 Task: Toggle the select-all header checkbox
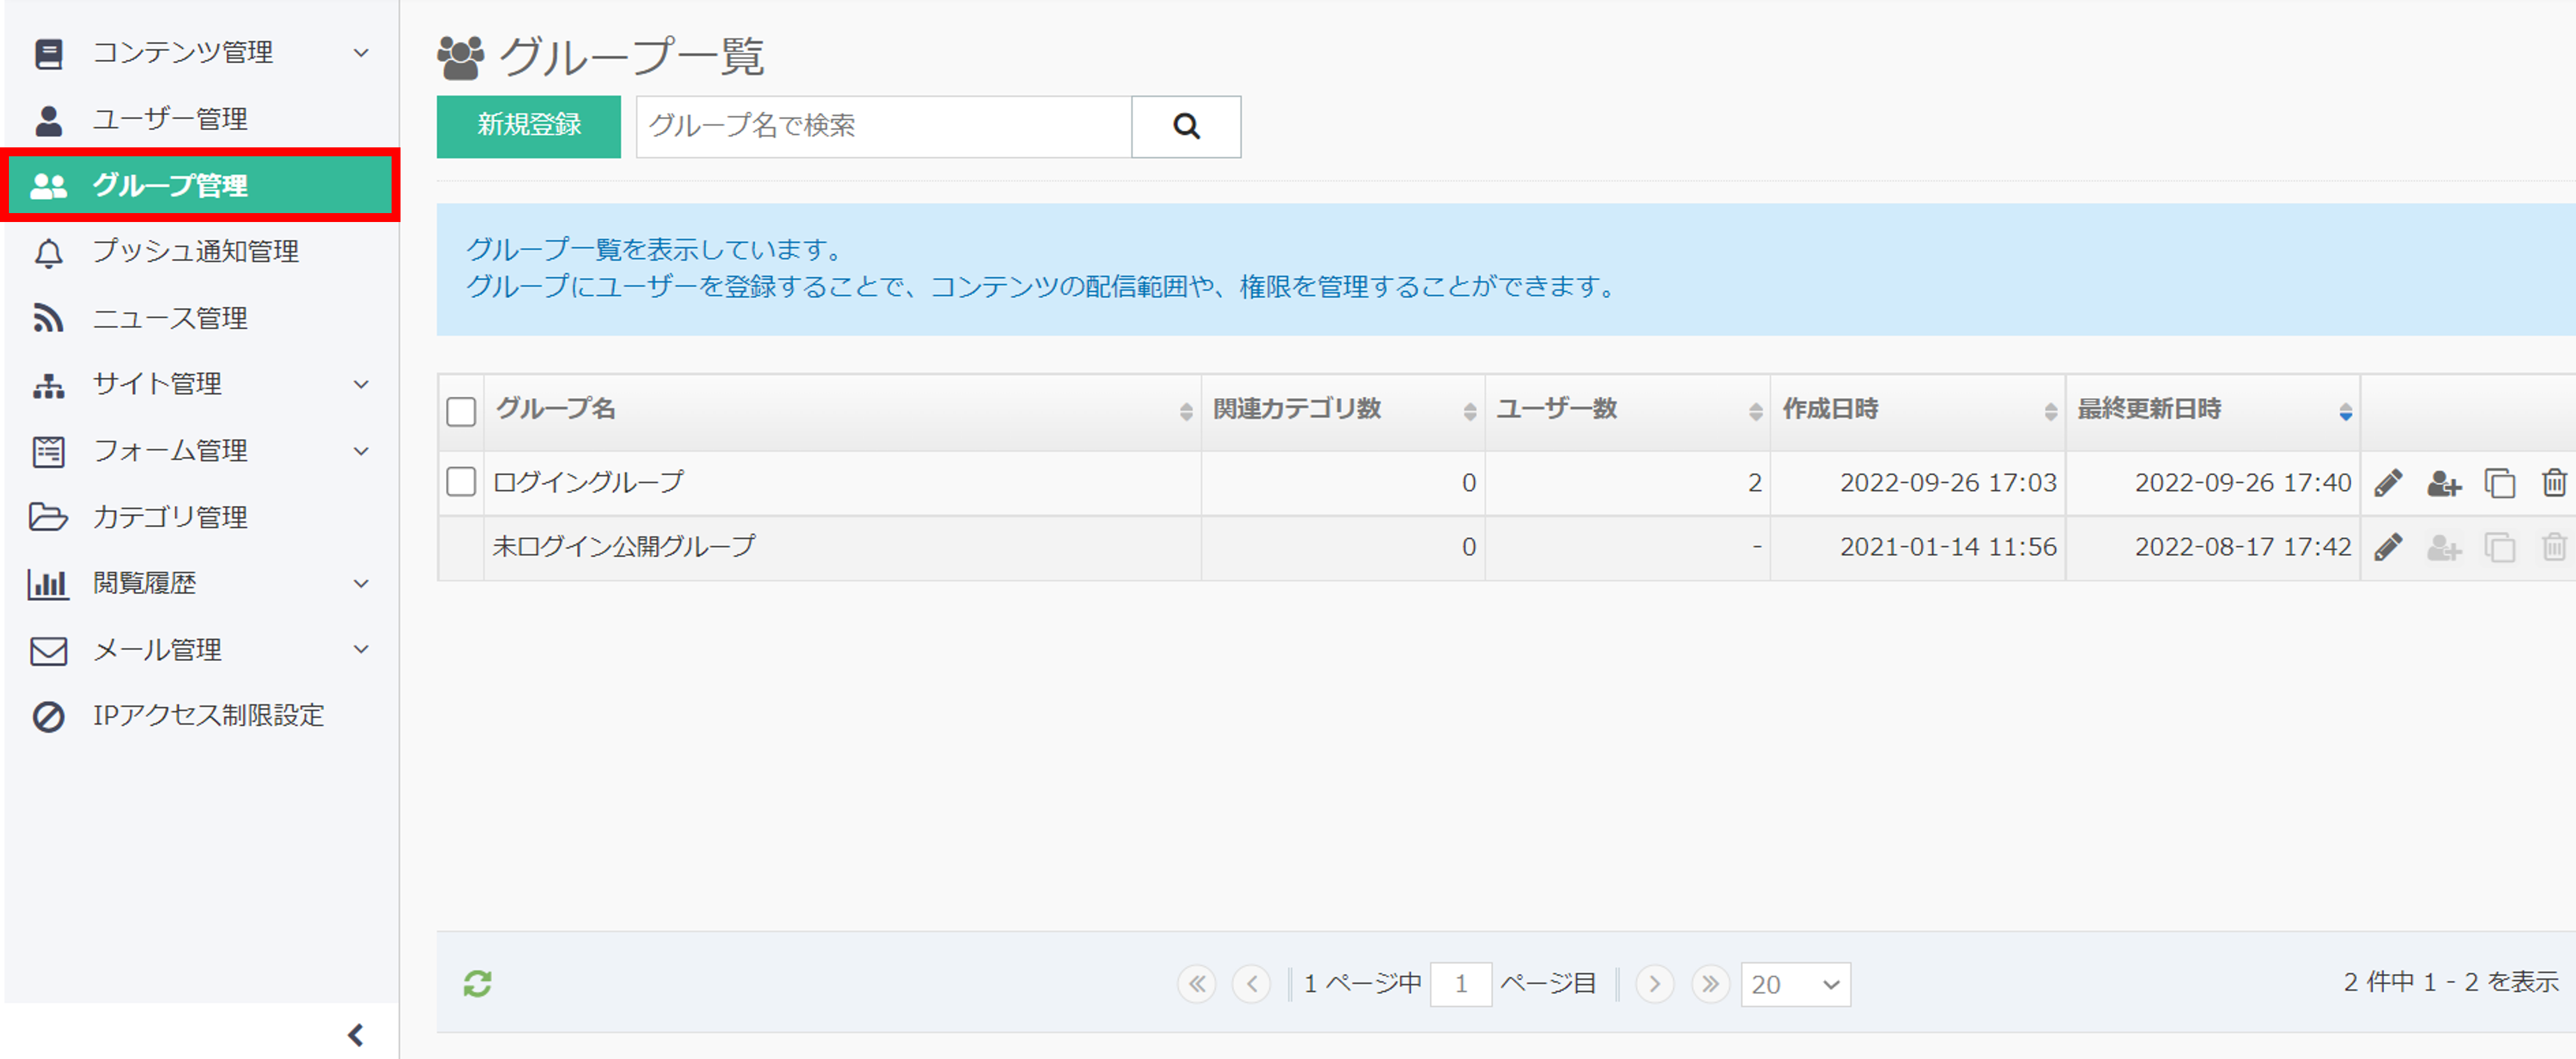(461, 411)
